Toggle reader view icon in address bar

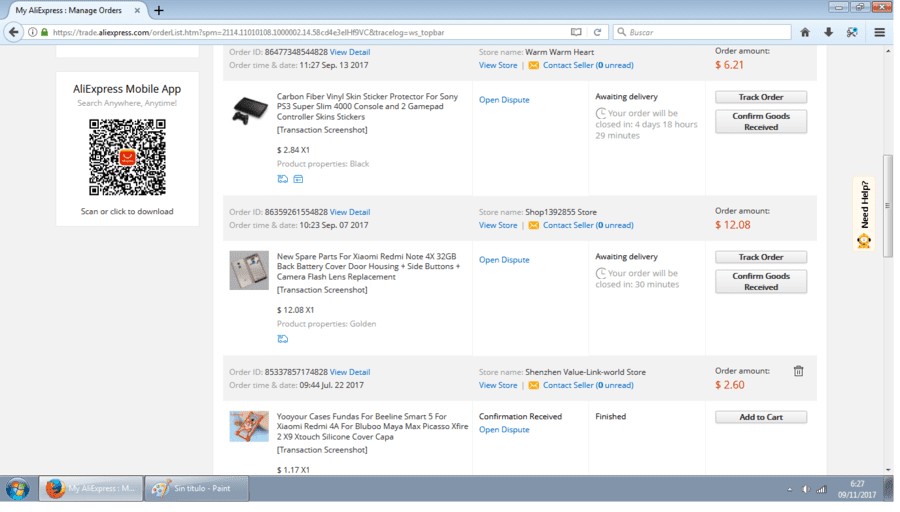(576, 33)
